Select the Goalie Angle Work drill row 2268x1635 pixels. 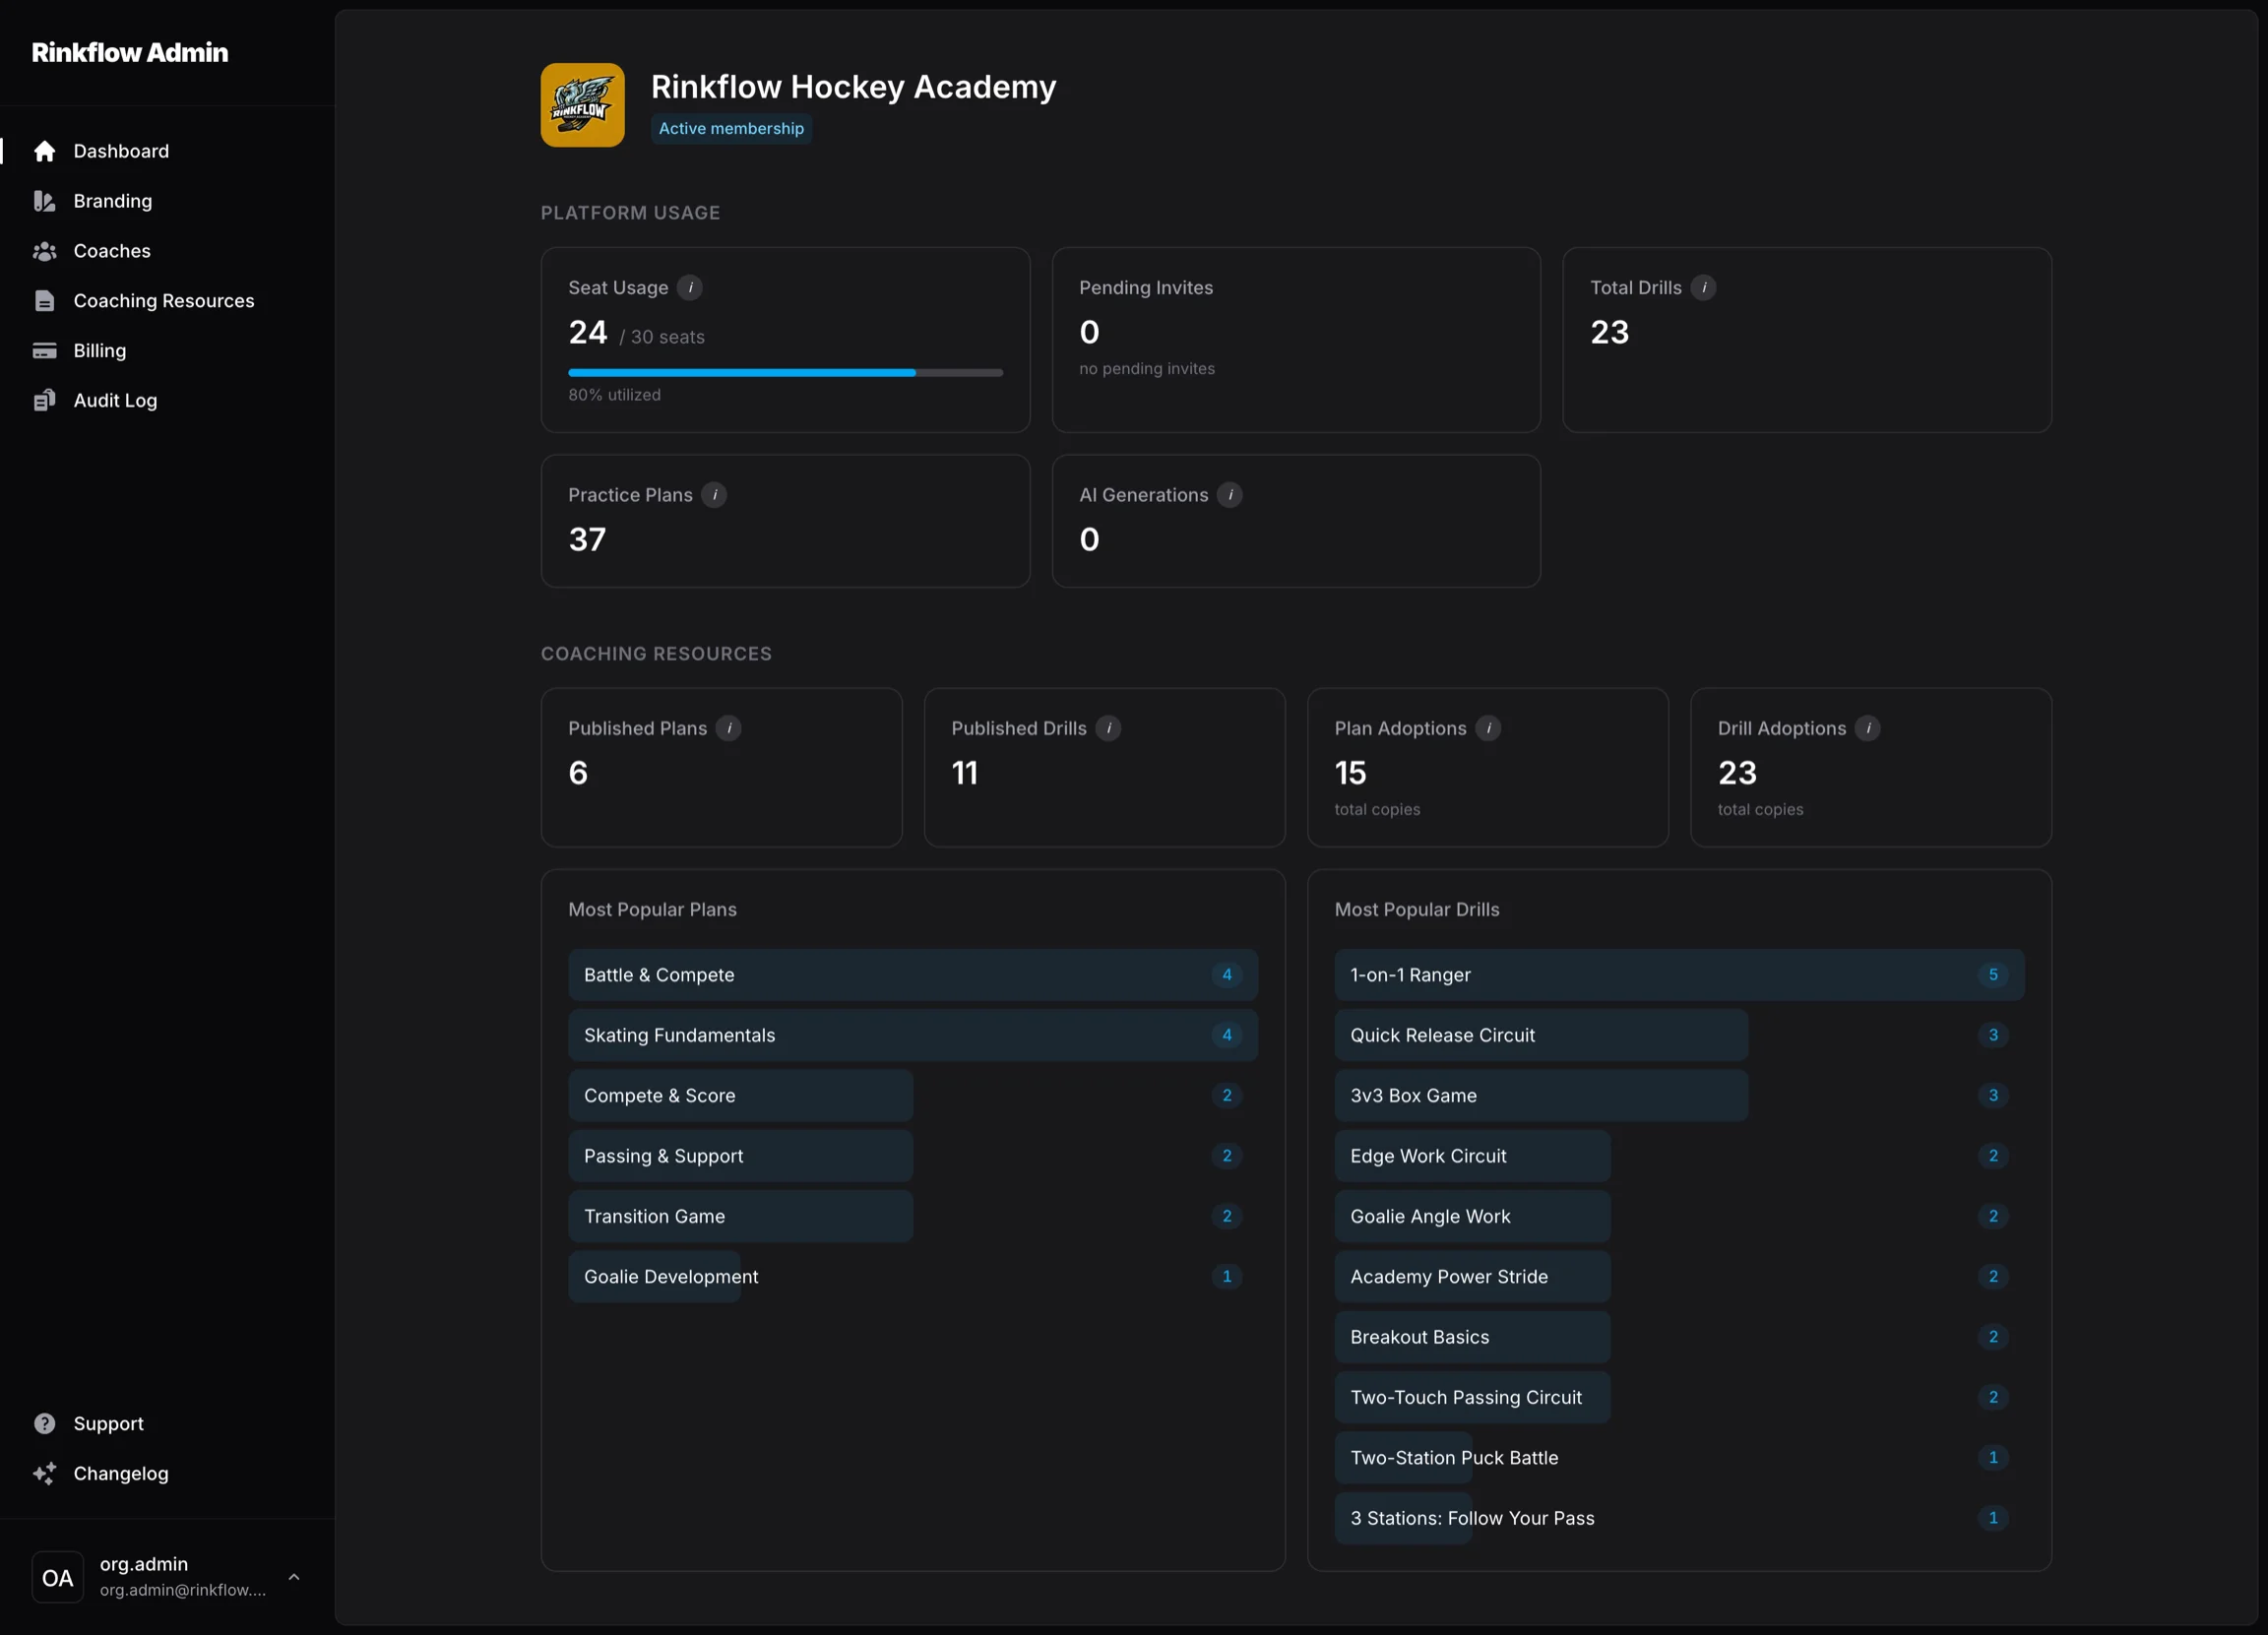(x=1679, y=1216)
